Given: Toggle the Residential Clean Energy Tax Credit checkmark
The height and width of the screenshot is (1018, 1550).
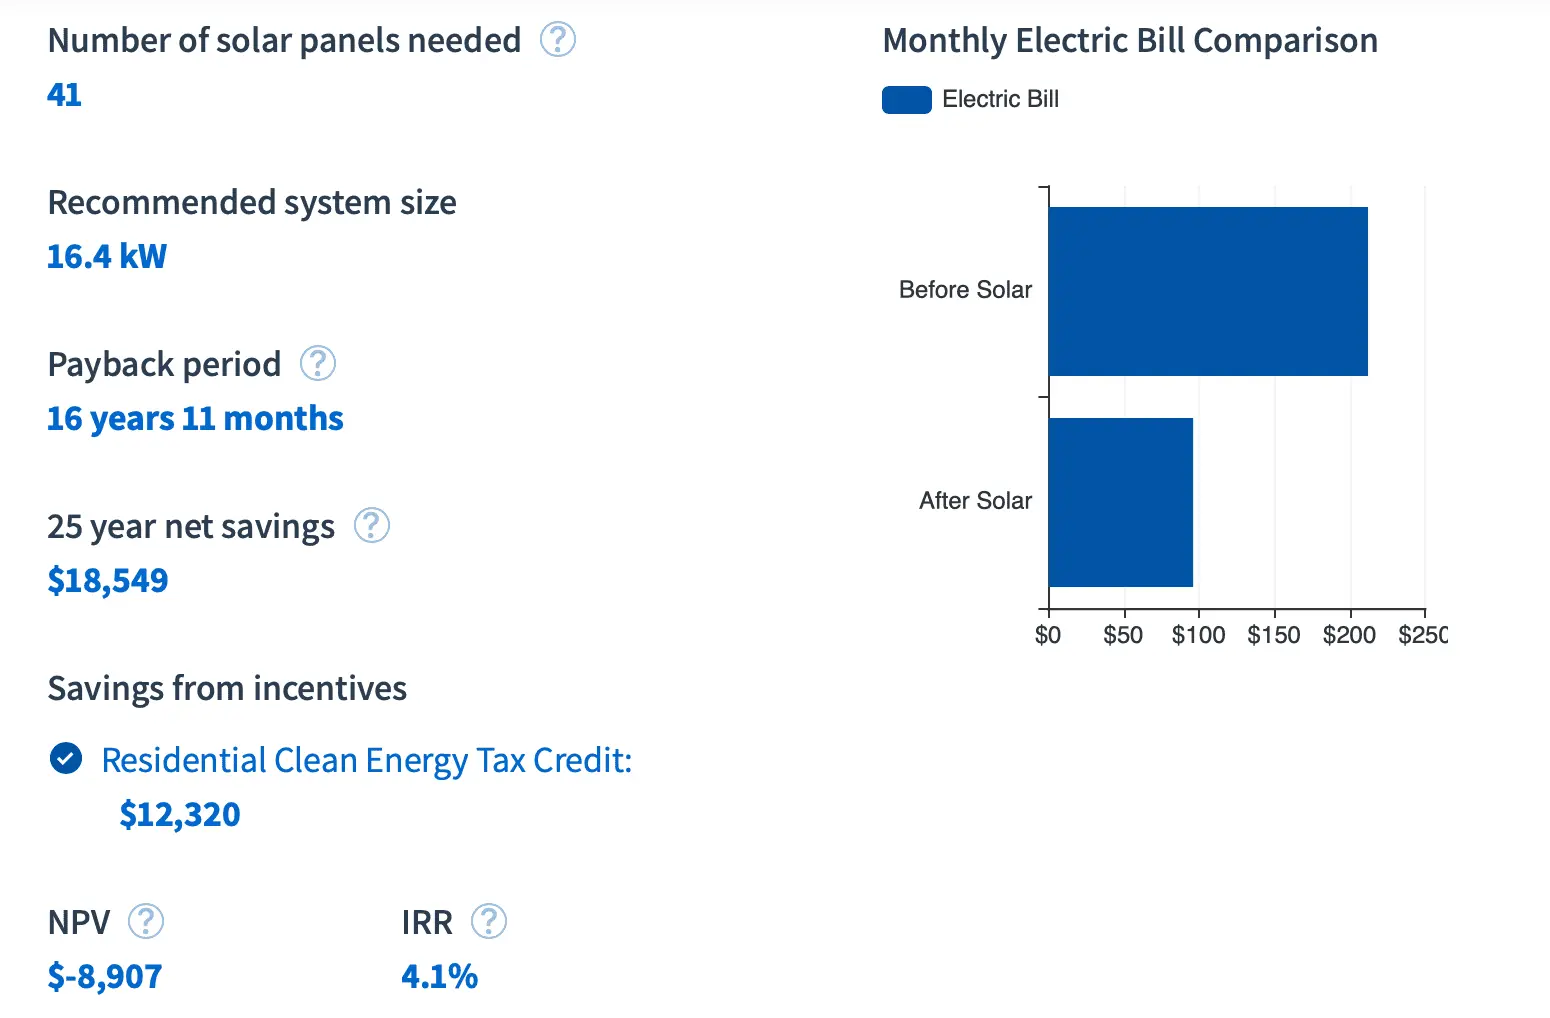Looking at the screenshot, I should click(x=66, y=759).
